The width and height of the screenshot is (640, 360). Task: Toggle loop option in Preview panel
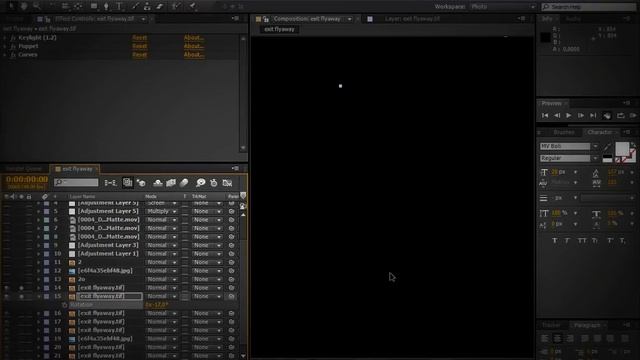tap(620, 116)
